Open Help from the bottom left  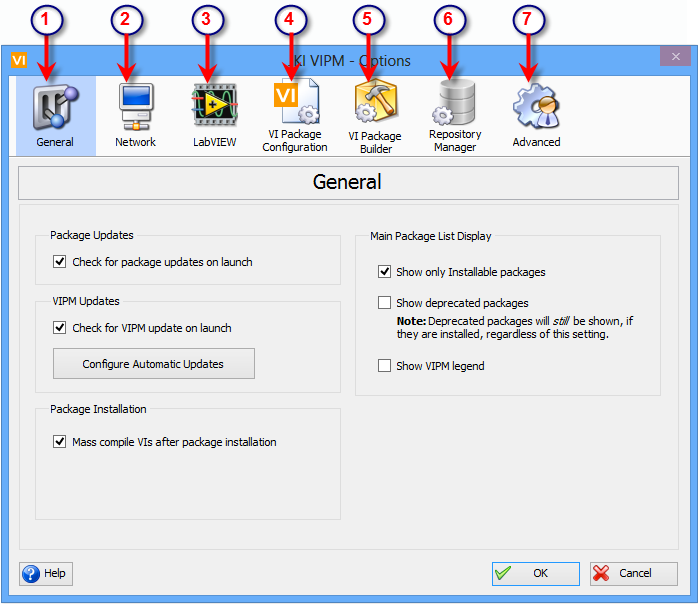(x=46, y=573)
